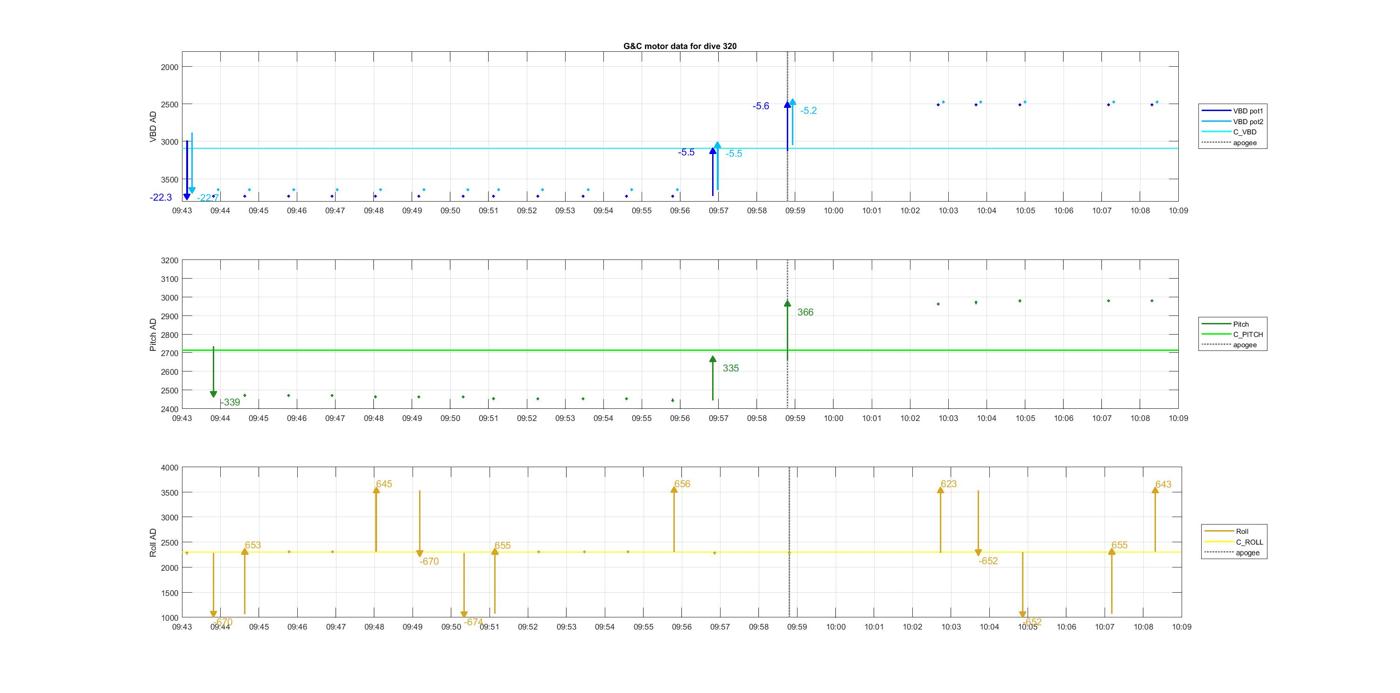Click the '-22.3' VBD annotation
This screenshot has height=693, width=1400.
tap(161, 198)
